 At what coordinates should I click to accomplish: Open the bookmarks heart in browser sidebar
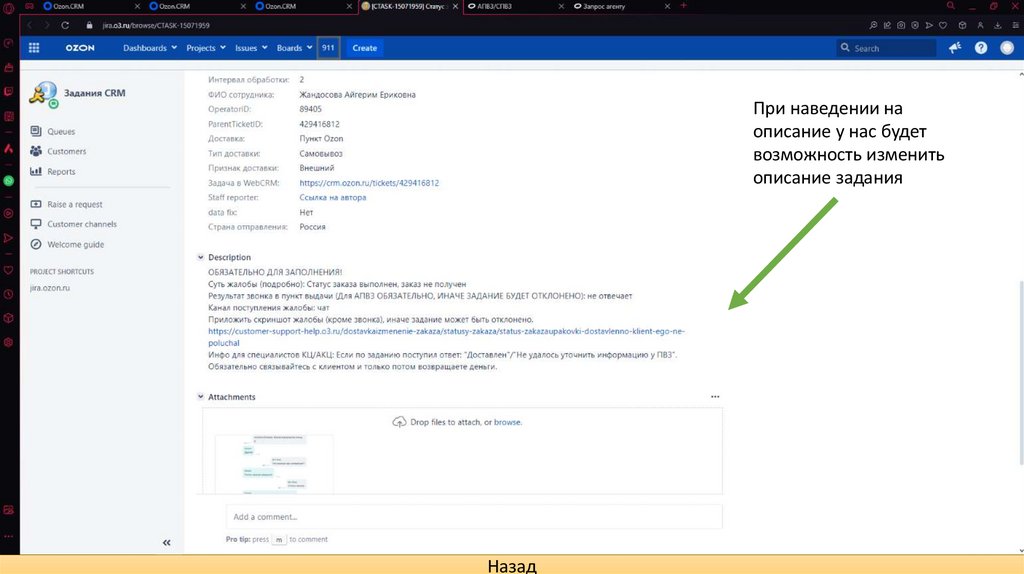(8, 270)
